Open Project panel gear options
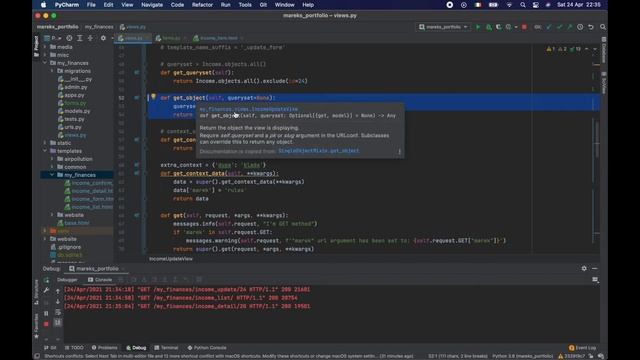Image resolution: width=640 pixels, height=360 pixels. (103, 38)
